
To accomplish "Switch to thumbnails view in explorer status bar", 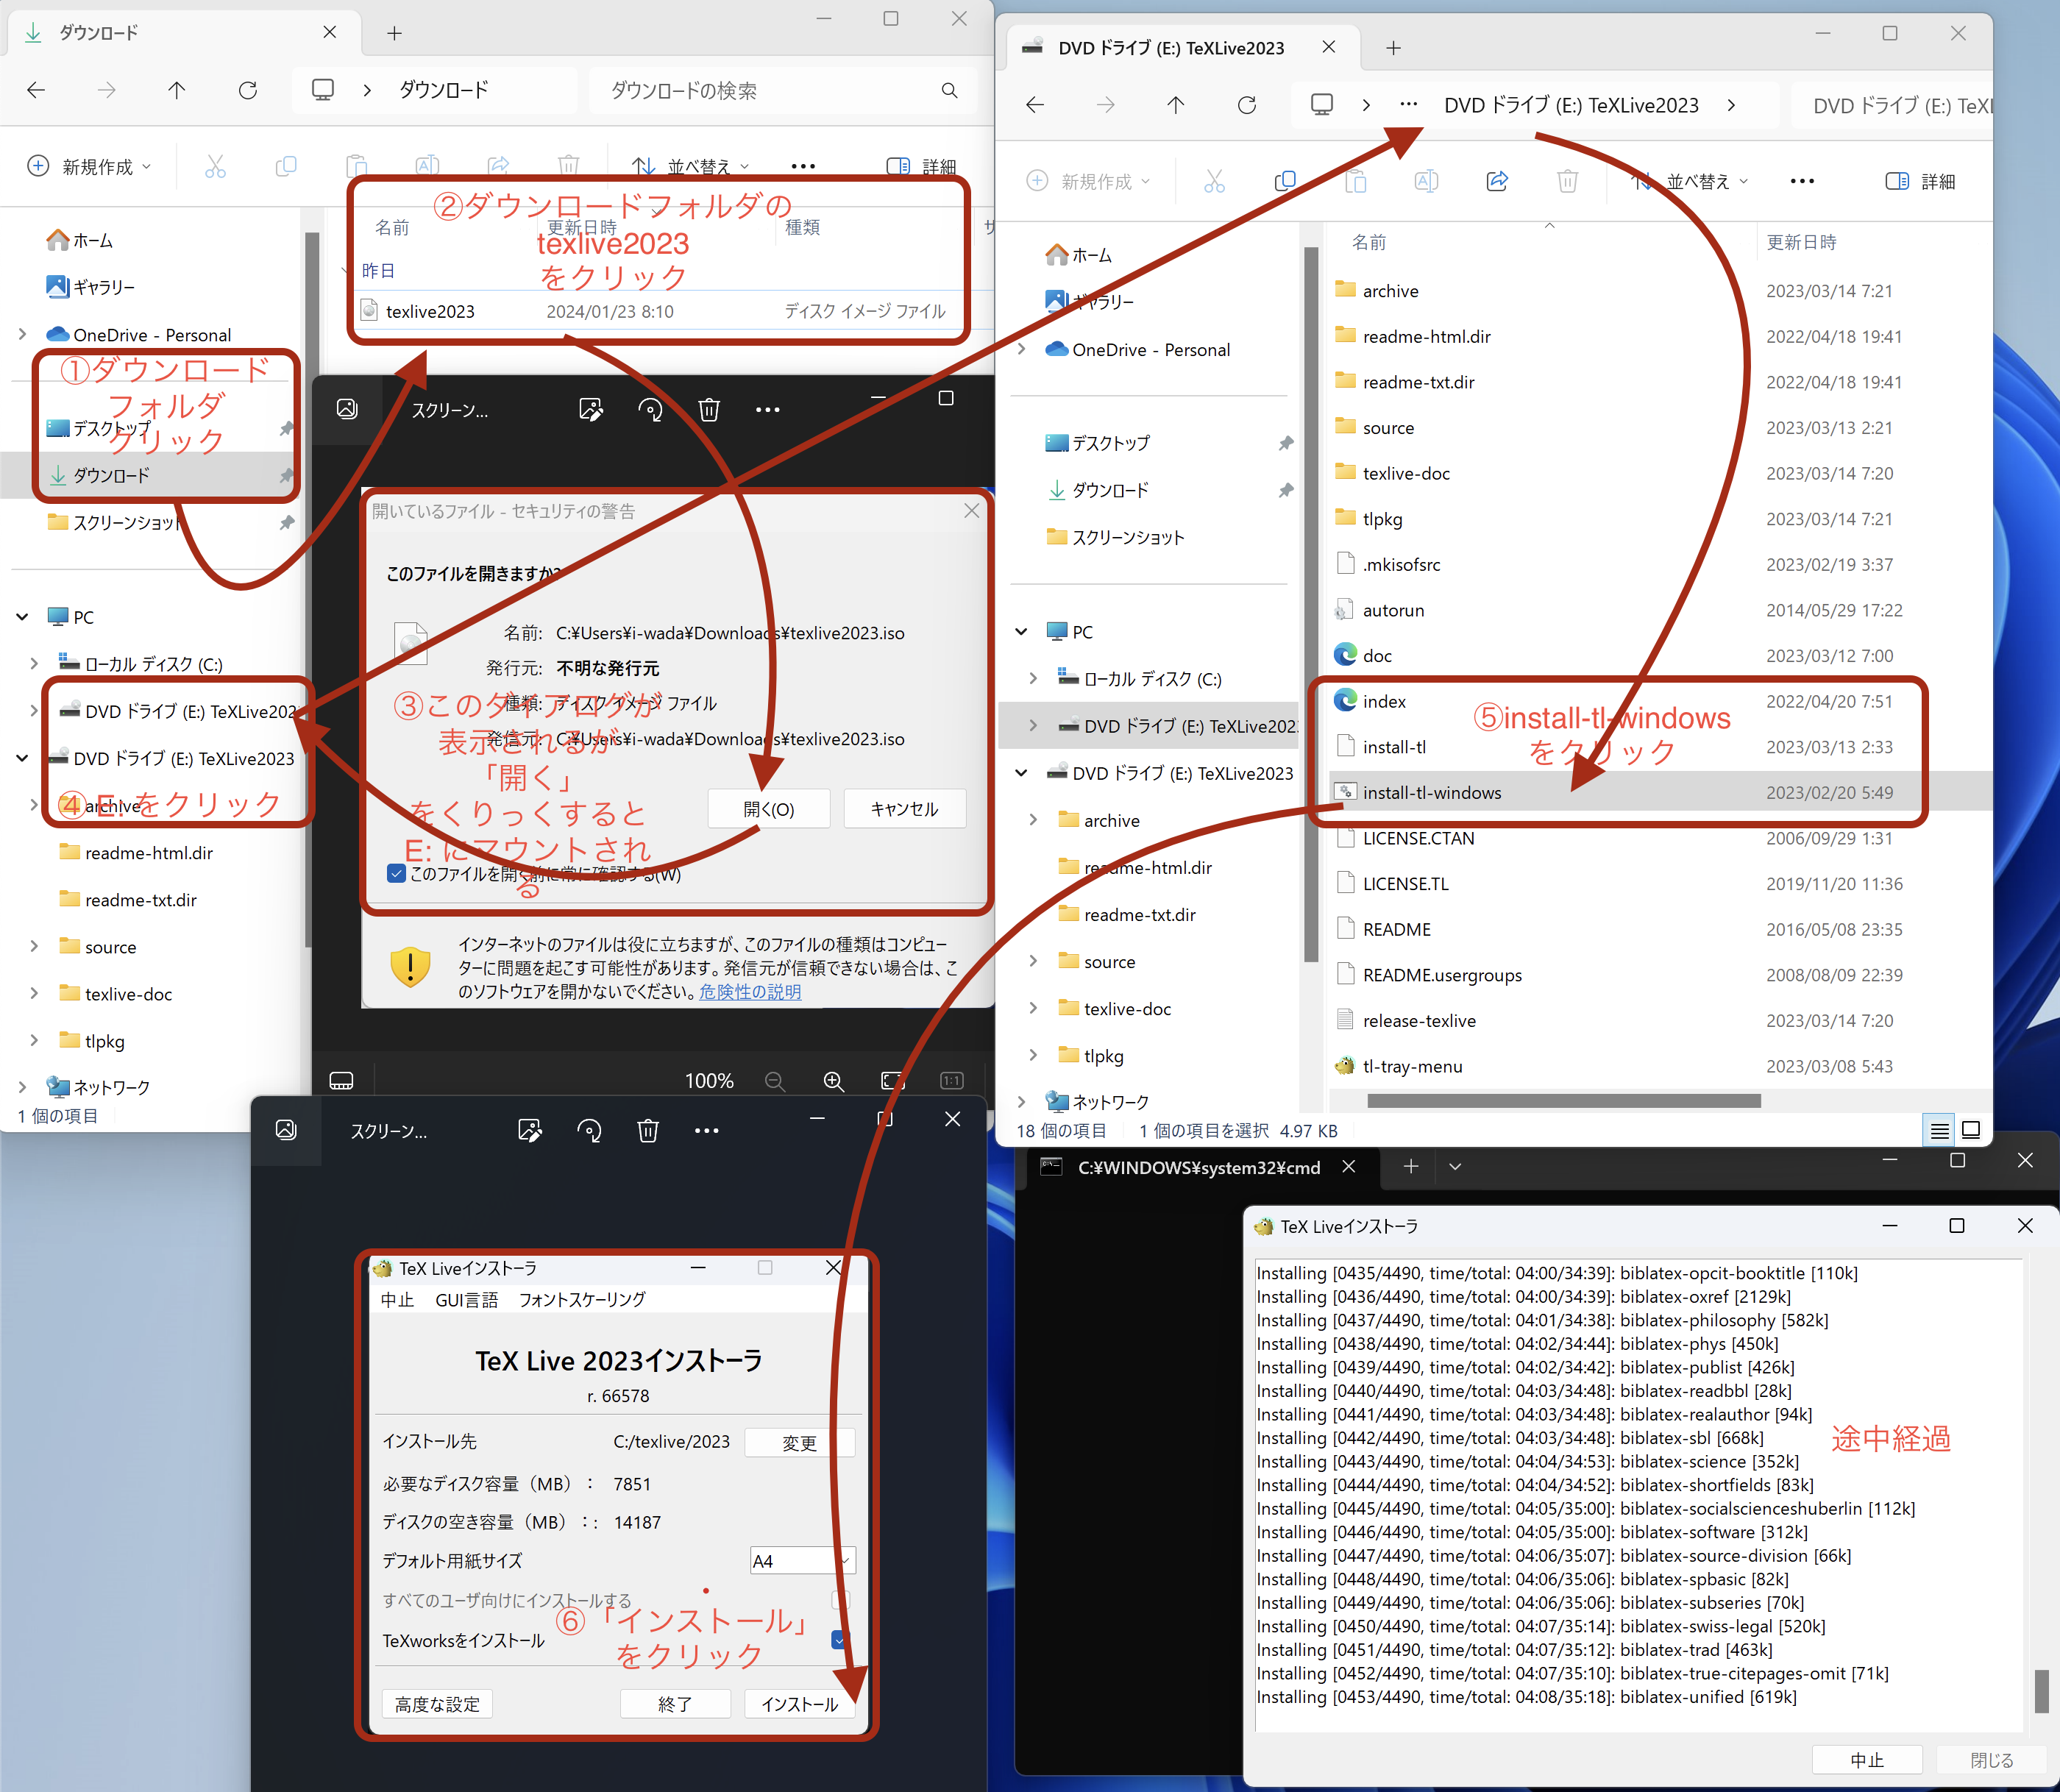I will click(1971, 1130).
